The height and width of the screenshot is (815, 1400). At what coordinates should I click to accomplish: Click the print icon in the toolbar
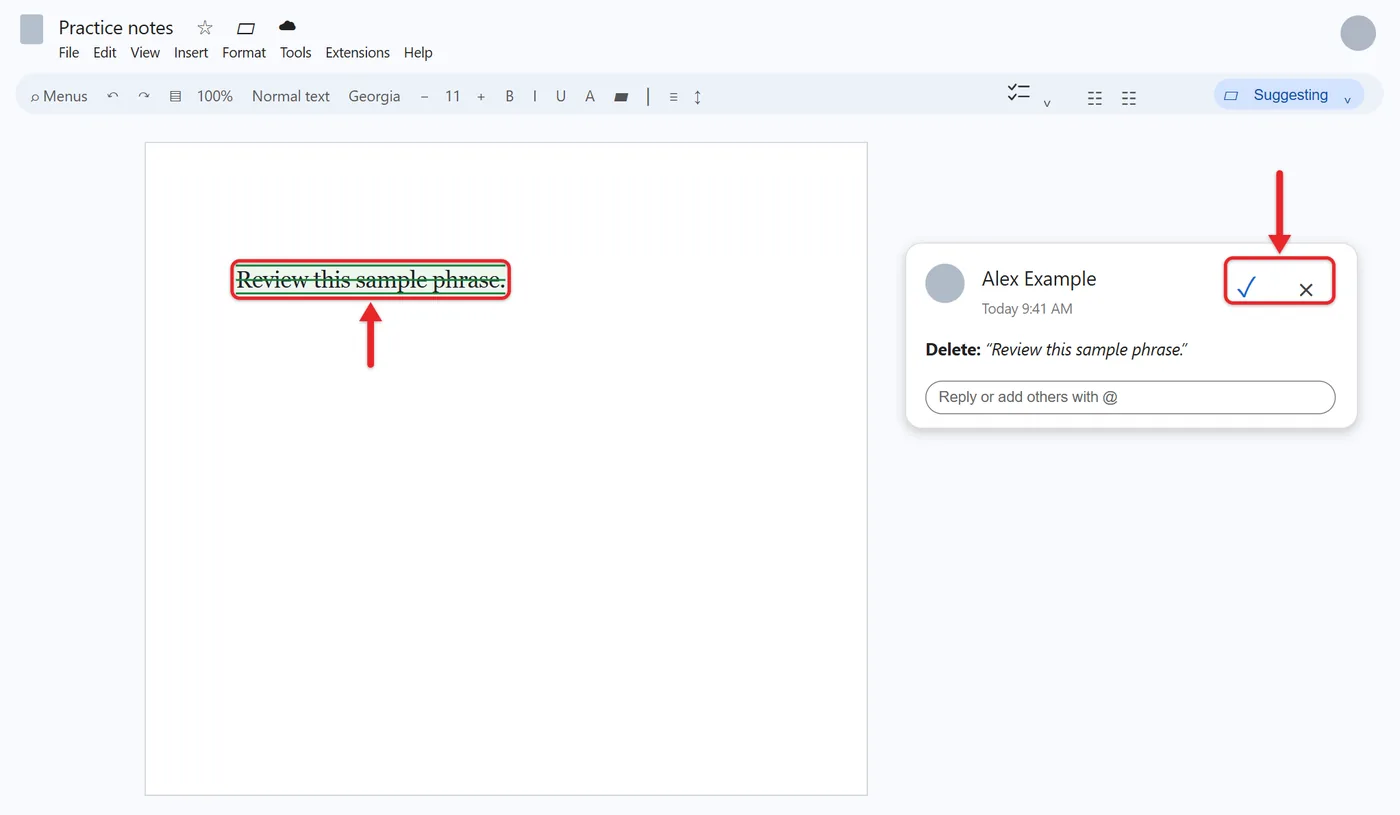click(175, 96)
